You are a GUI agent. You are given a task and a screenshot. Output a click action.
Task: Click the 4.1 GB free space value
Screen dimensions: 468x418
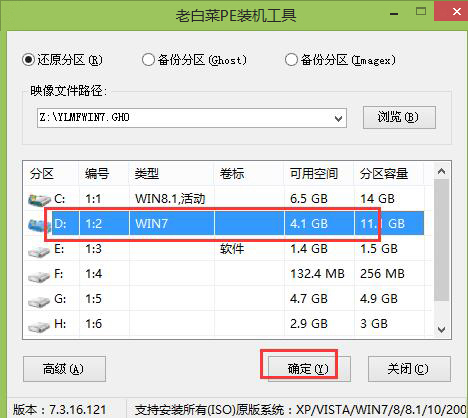(x=309, y=224)
